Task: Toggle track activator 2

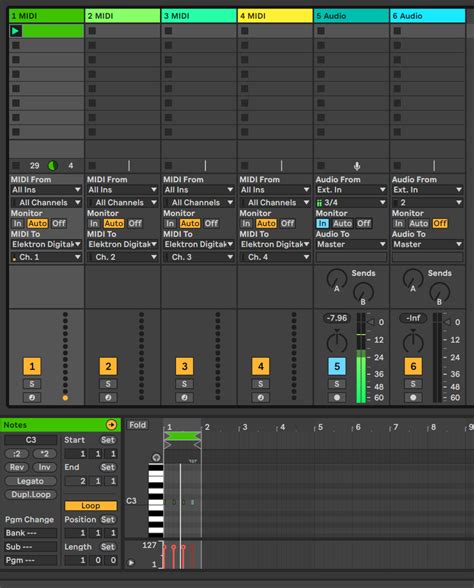Action: click(108, 366)
